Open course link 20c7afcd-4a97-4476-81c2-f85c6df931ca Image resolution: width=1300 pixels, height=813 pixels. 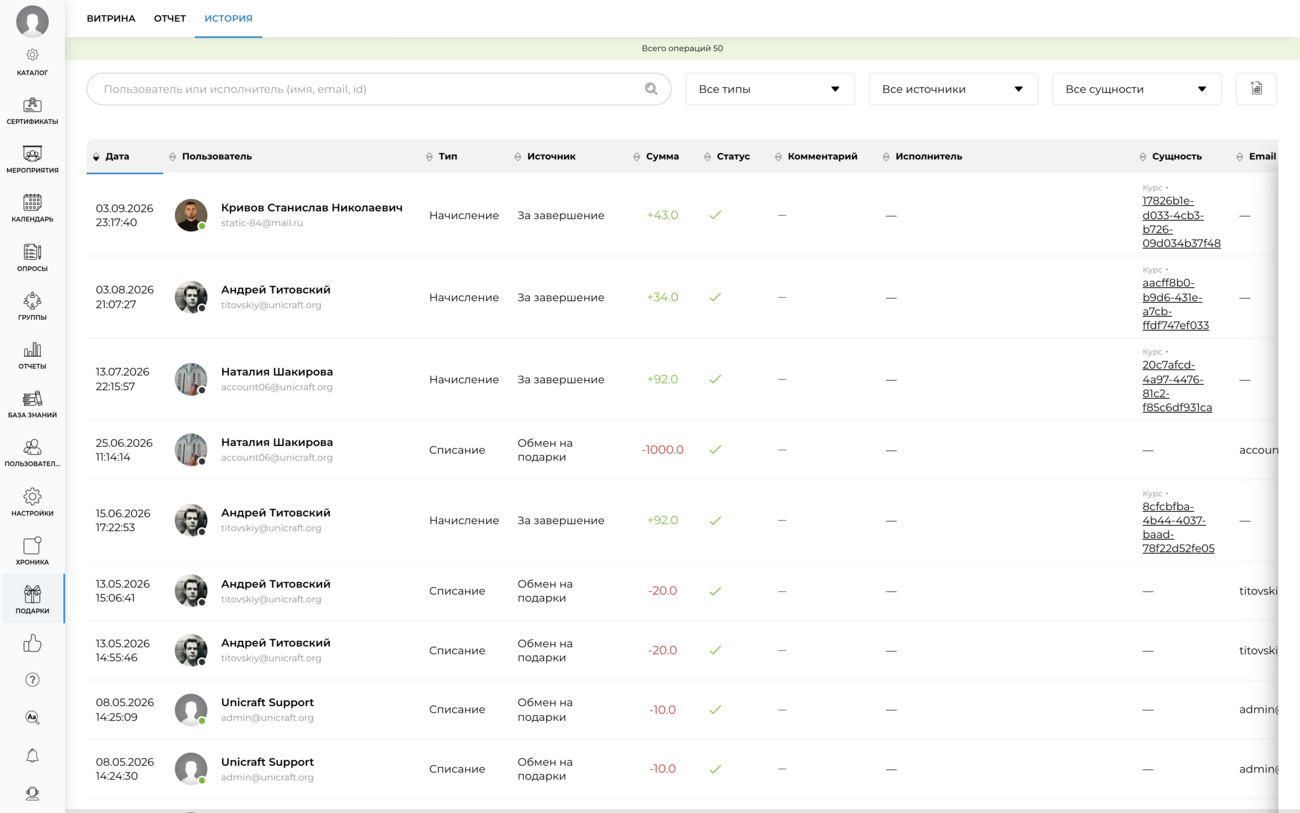[x=1177, y=386]
